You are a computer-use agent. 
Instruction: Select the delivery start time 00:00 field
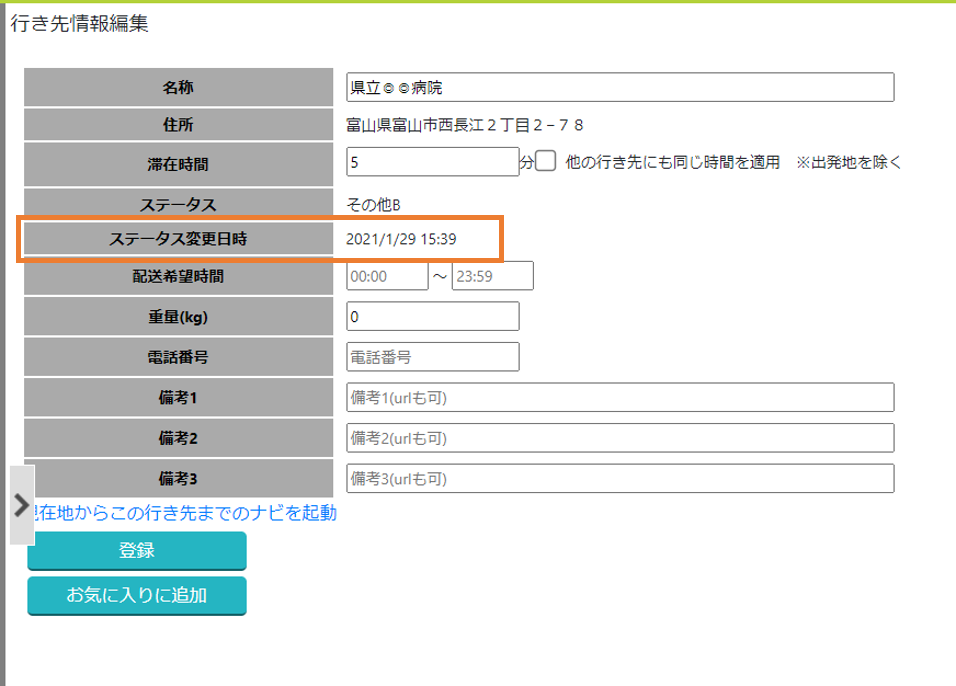tap(387, 276)
